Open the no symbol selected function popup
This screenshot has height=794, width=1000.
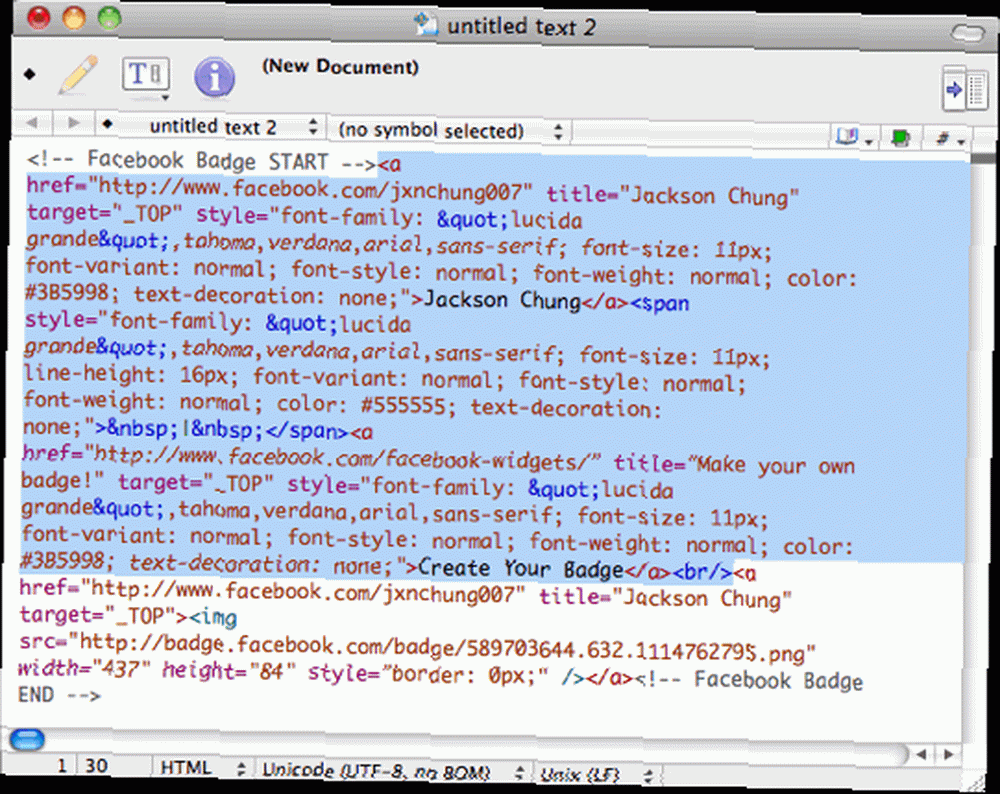tap(450, 131)
